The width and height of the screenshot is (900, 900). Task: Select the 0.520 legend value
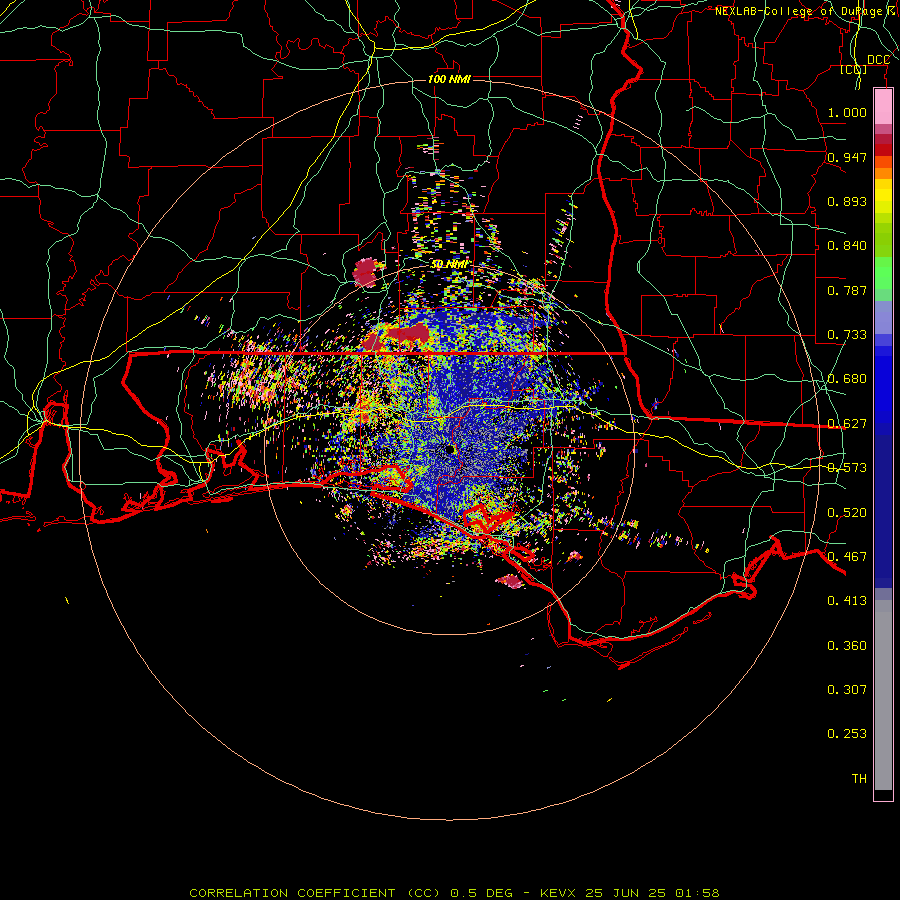pyautogui.click(x=847, y=513)
